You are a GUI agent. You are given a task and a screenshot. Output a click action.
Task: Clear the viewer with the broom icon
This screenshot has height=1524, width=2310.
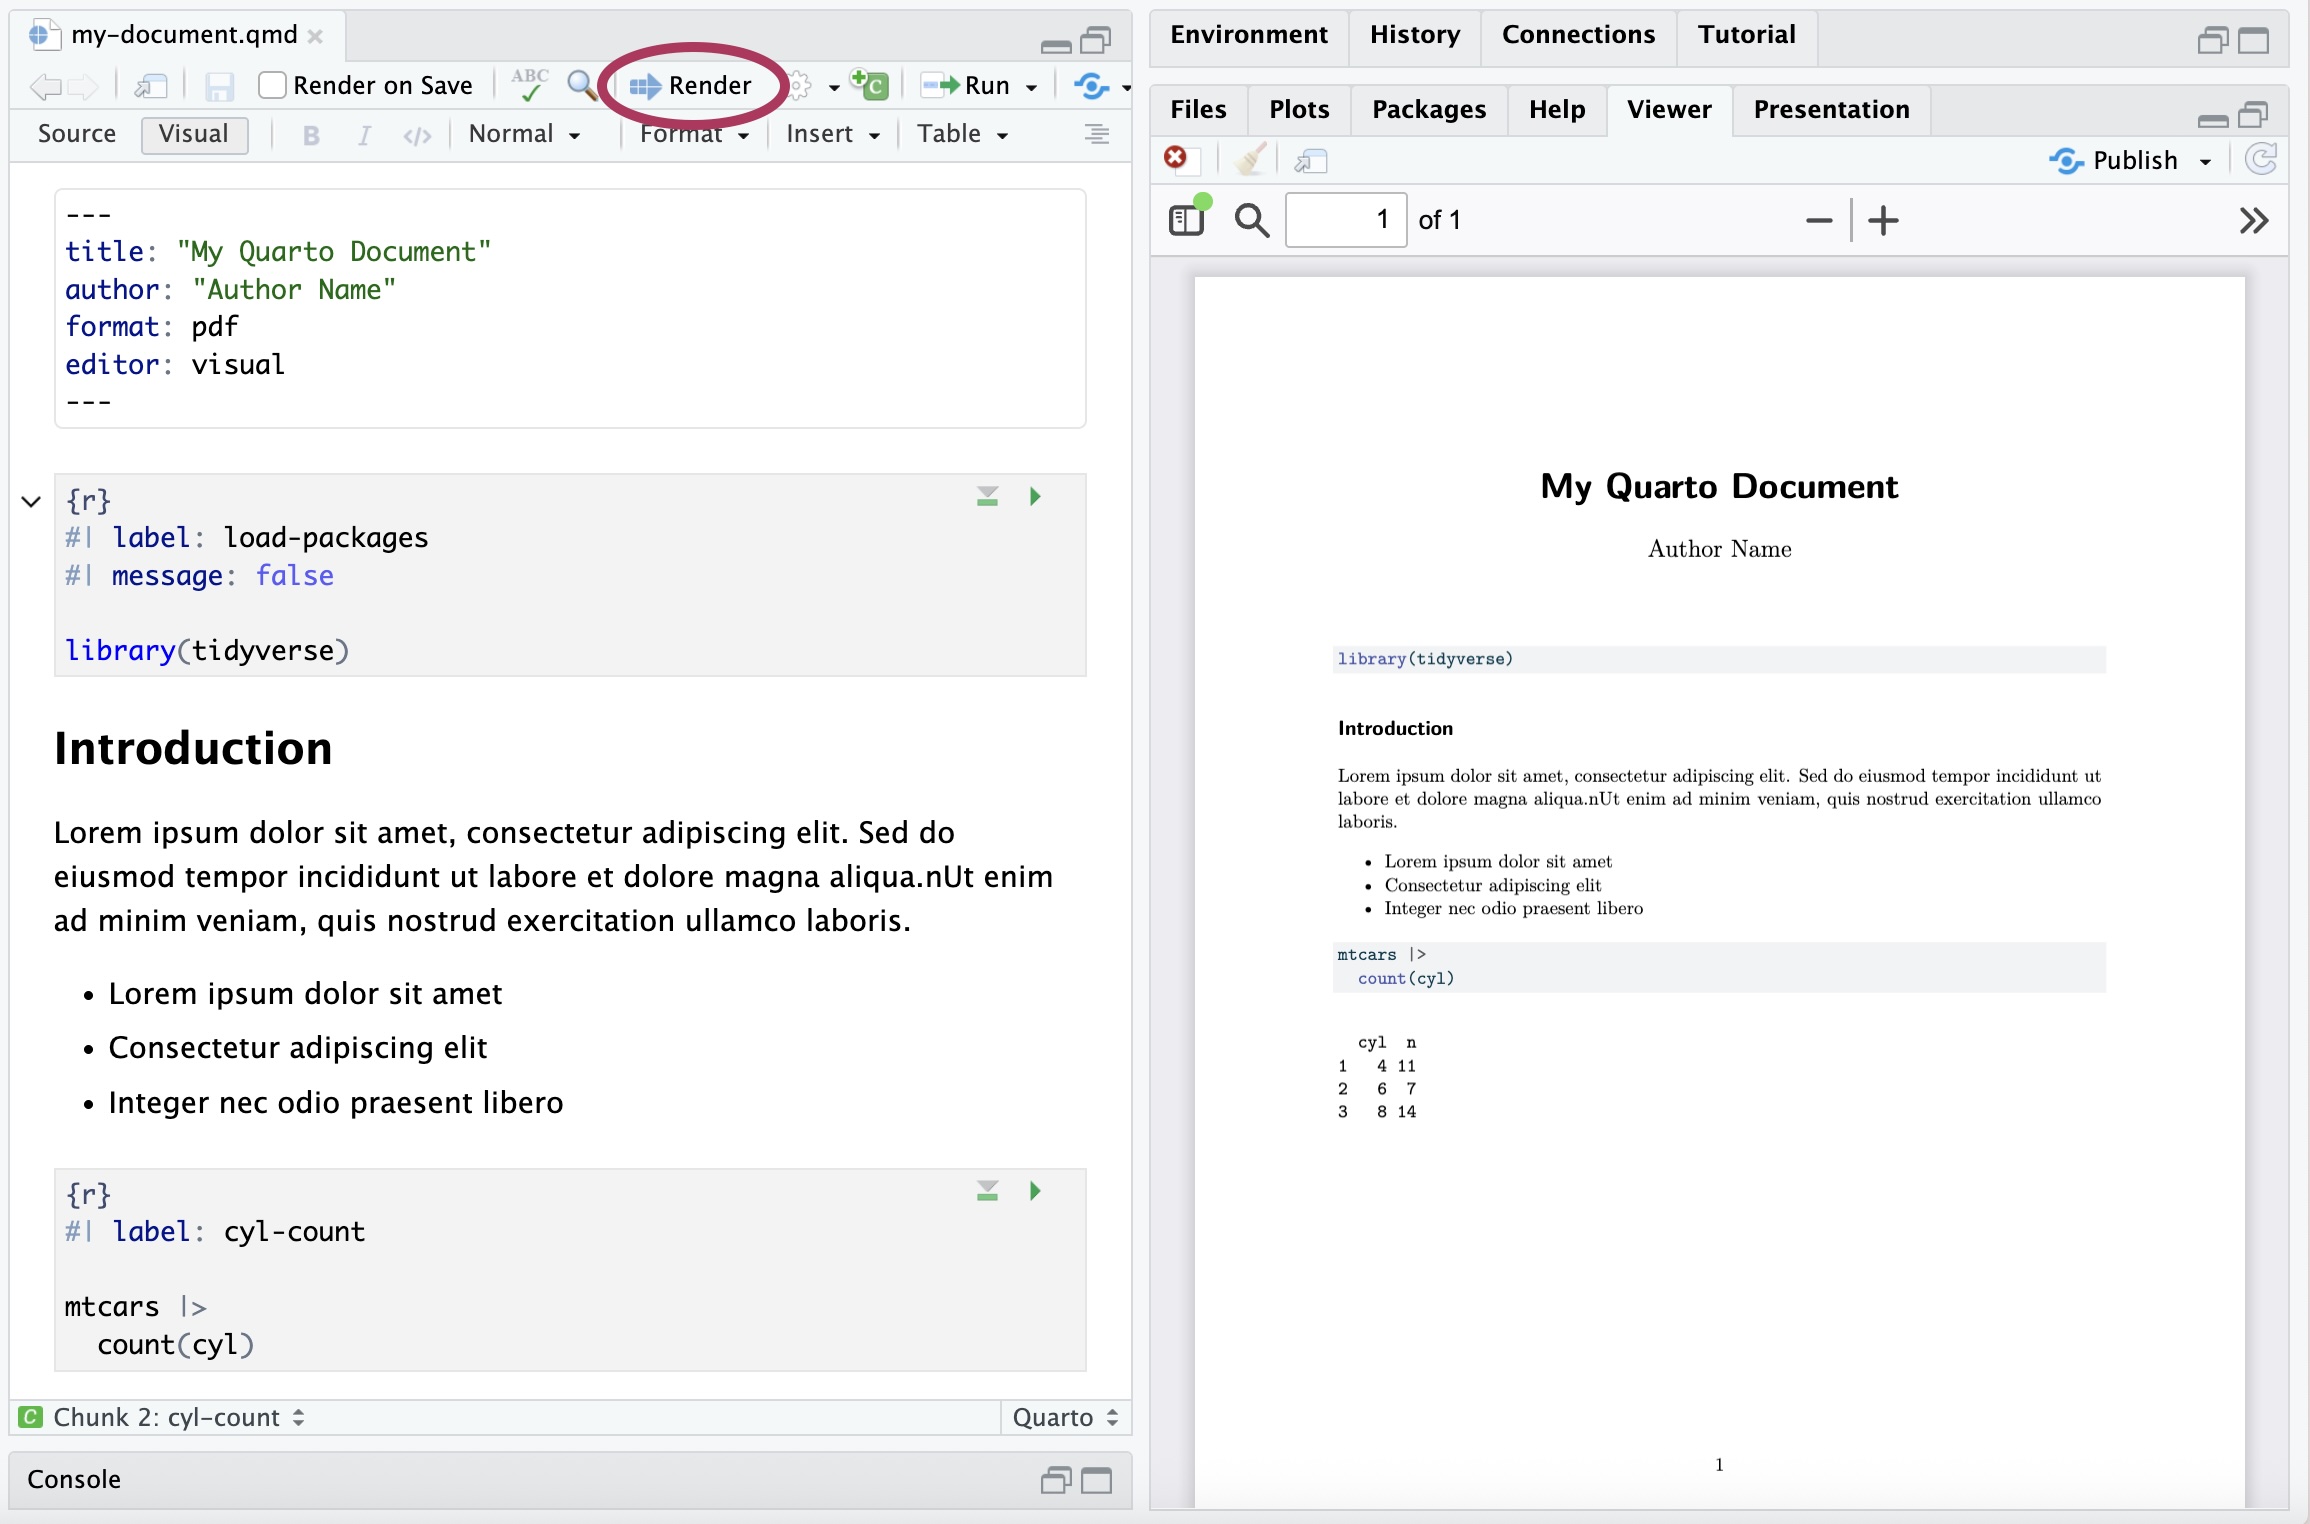[x=1250, y=160]
